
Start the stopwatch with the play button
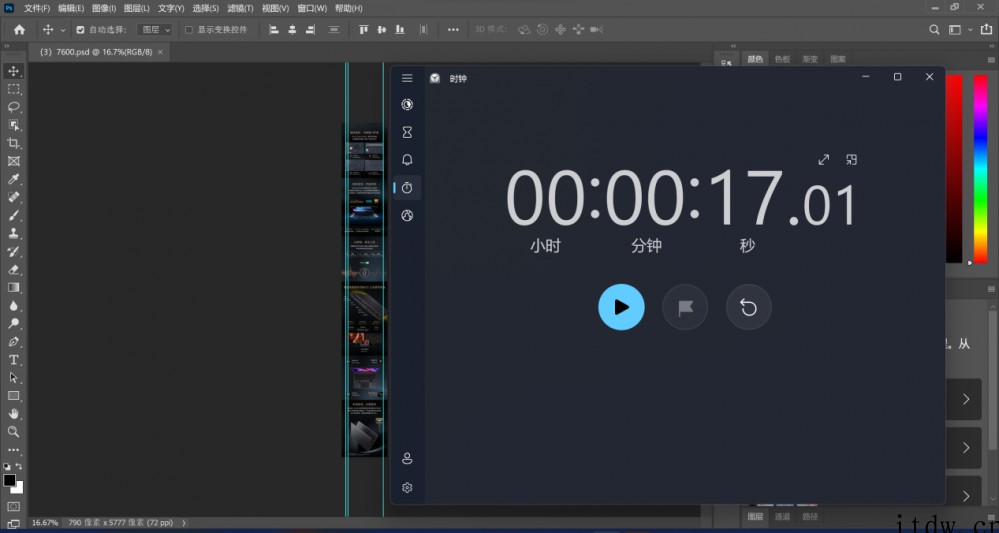click(x=621, y=307)
